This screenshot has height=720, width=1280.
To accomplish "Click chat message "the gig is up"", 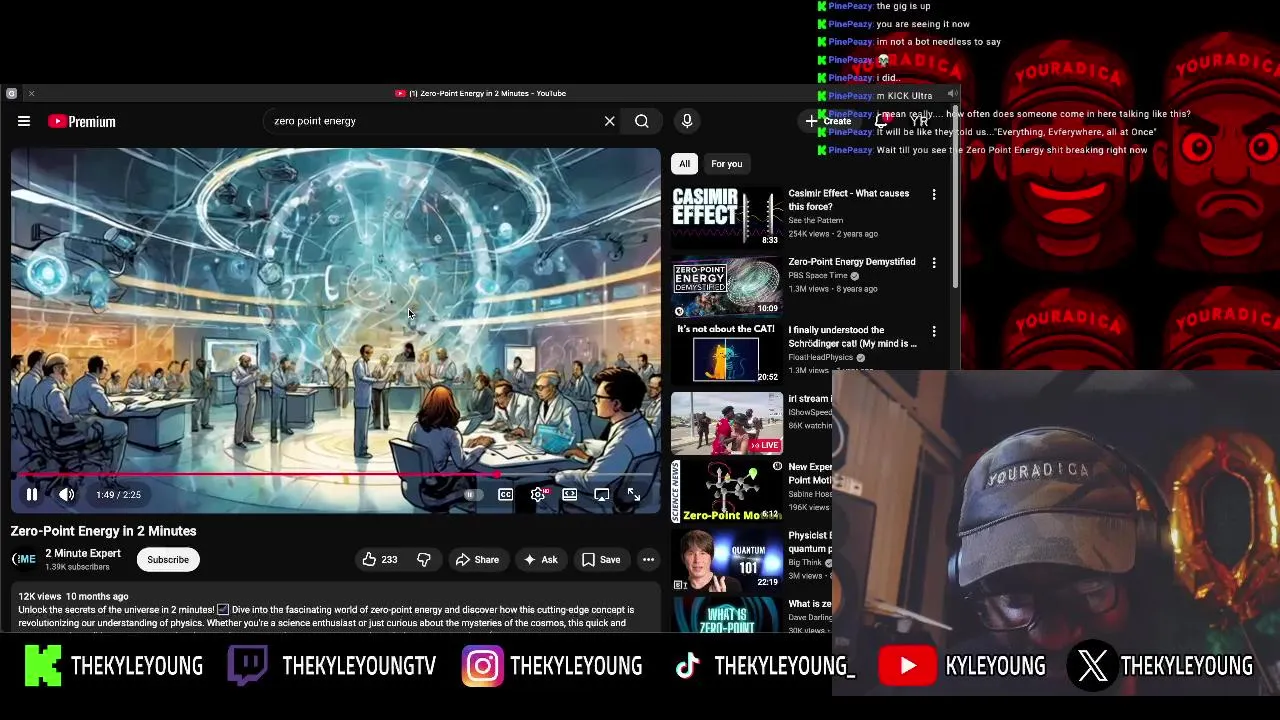I will (903, 6).
